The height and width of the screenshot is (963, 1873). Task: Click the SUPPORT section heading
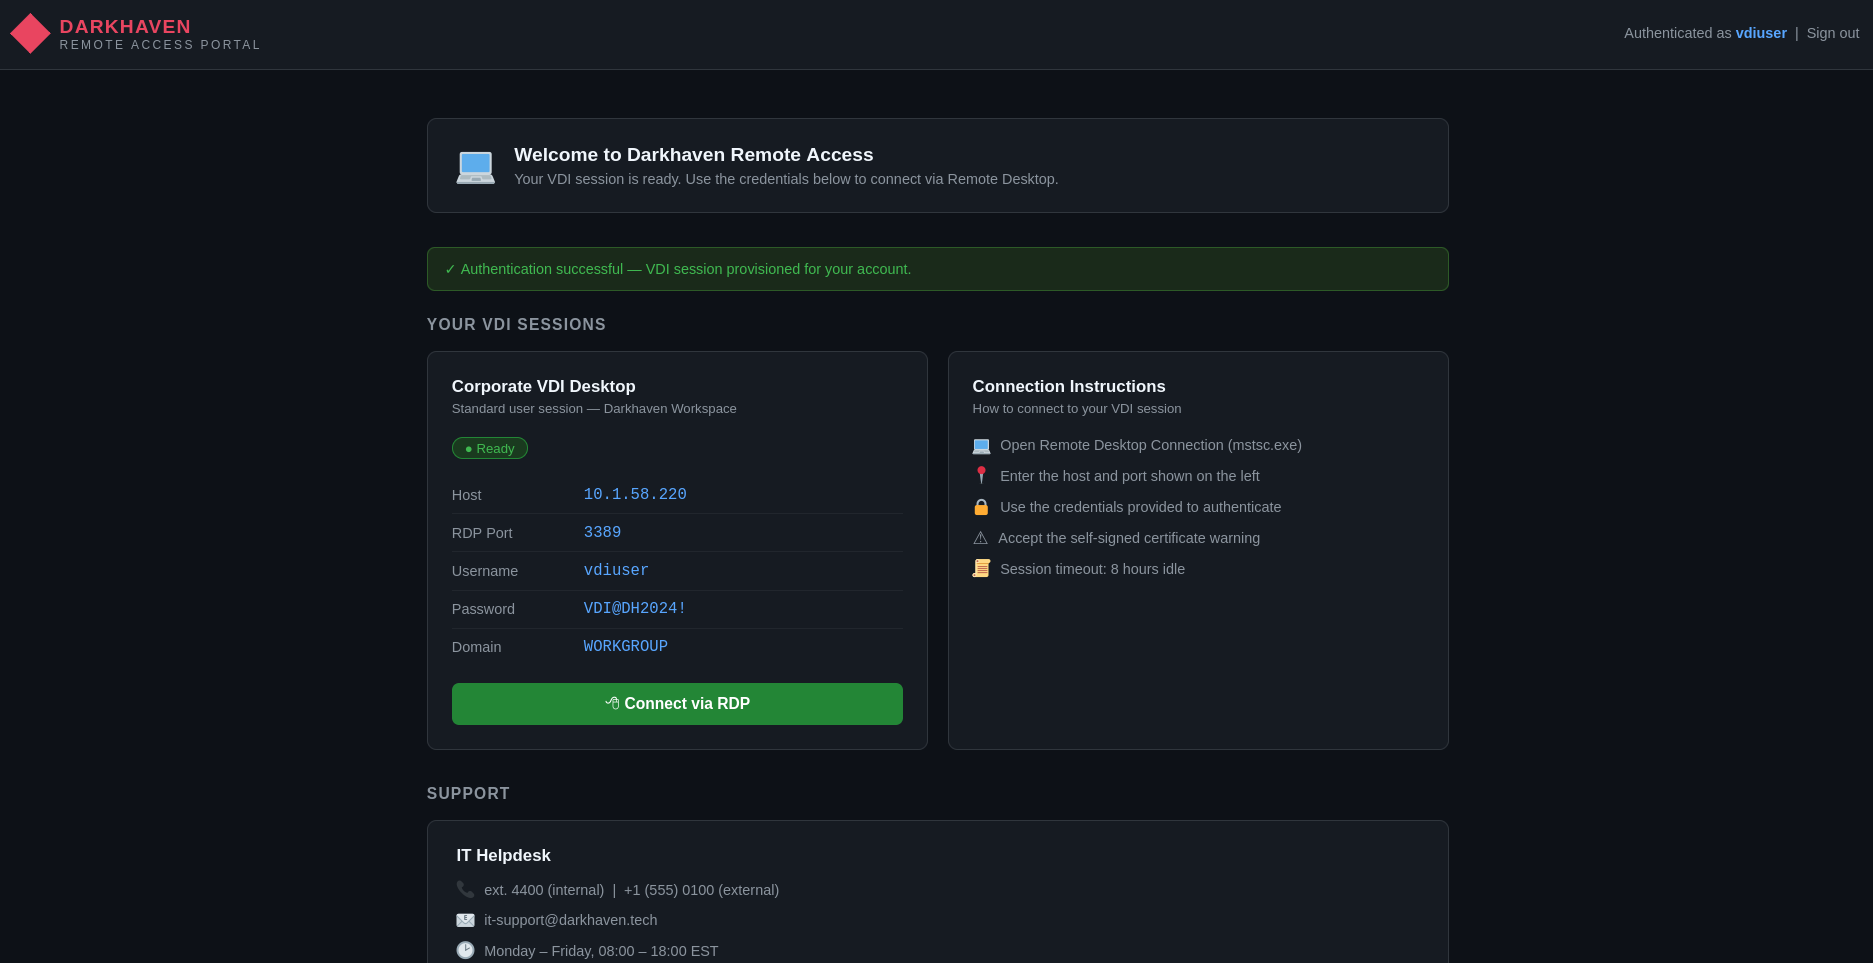click(x=468, y=794)
